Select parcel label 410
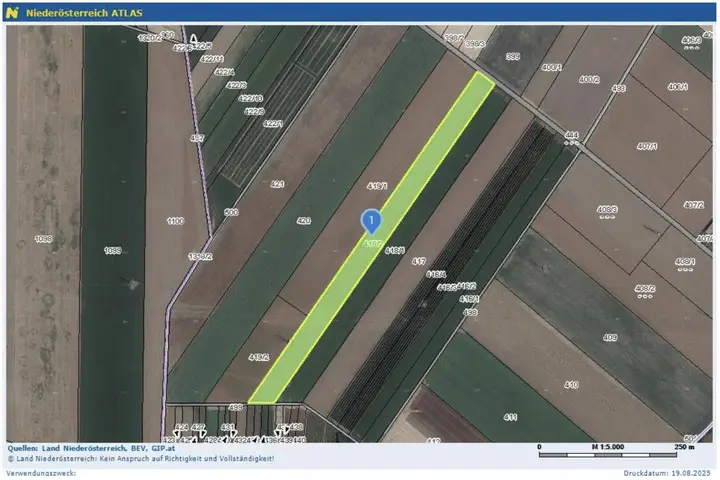Screen dimensions: 720x480 pos(571,385)
